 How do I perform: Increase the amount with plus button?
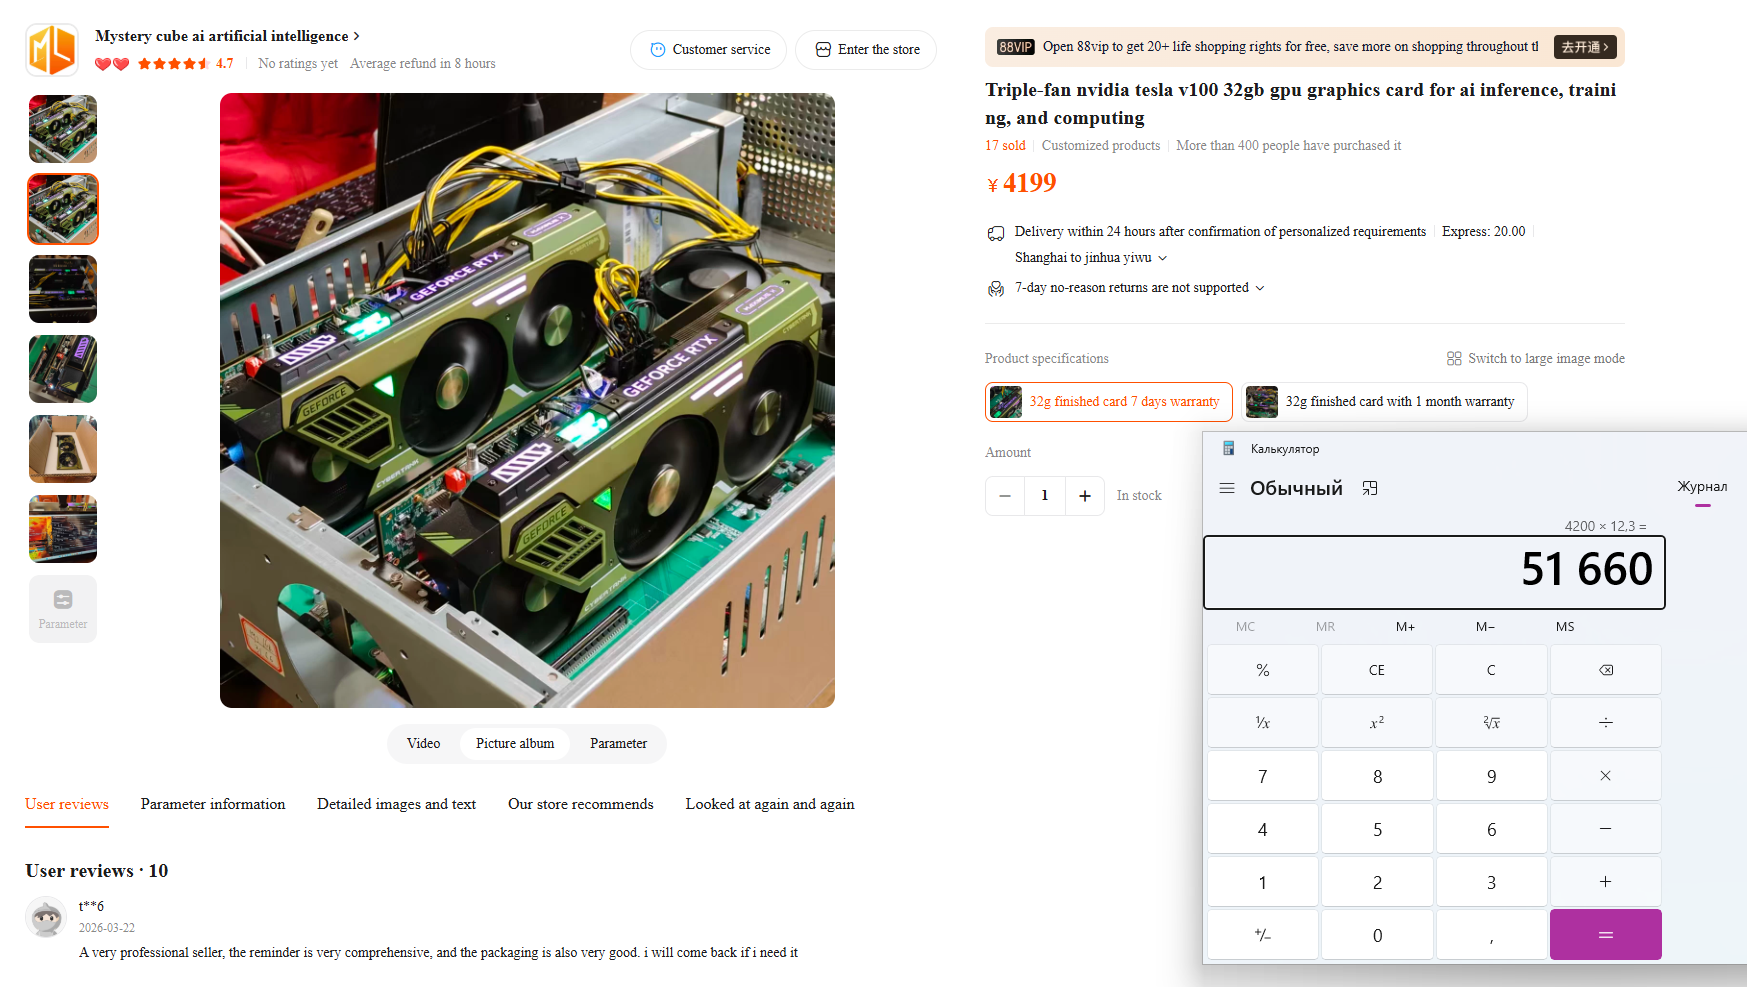[1085, 496]
